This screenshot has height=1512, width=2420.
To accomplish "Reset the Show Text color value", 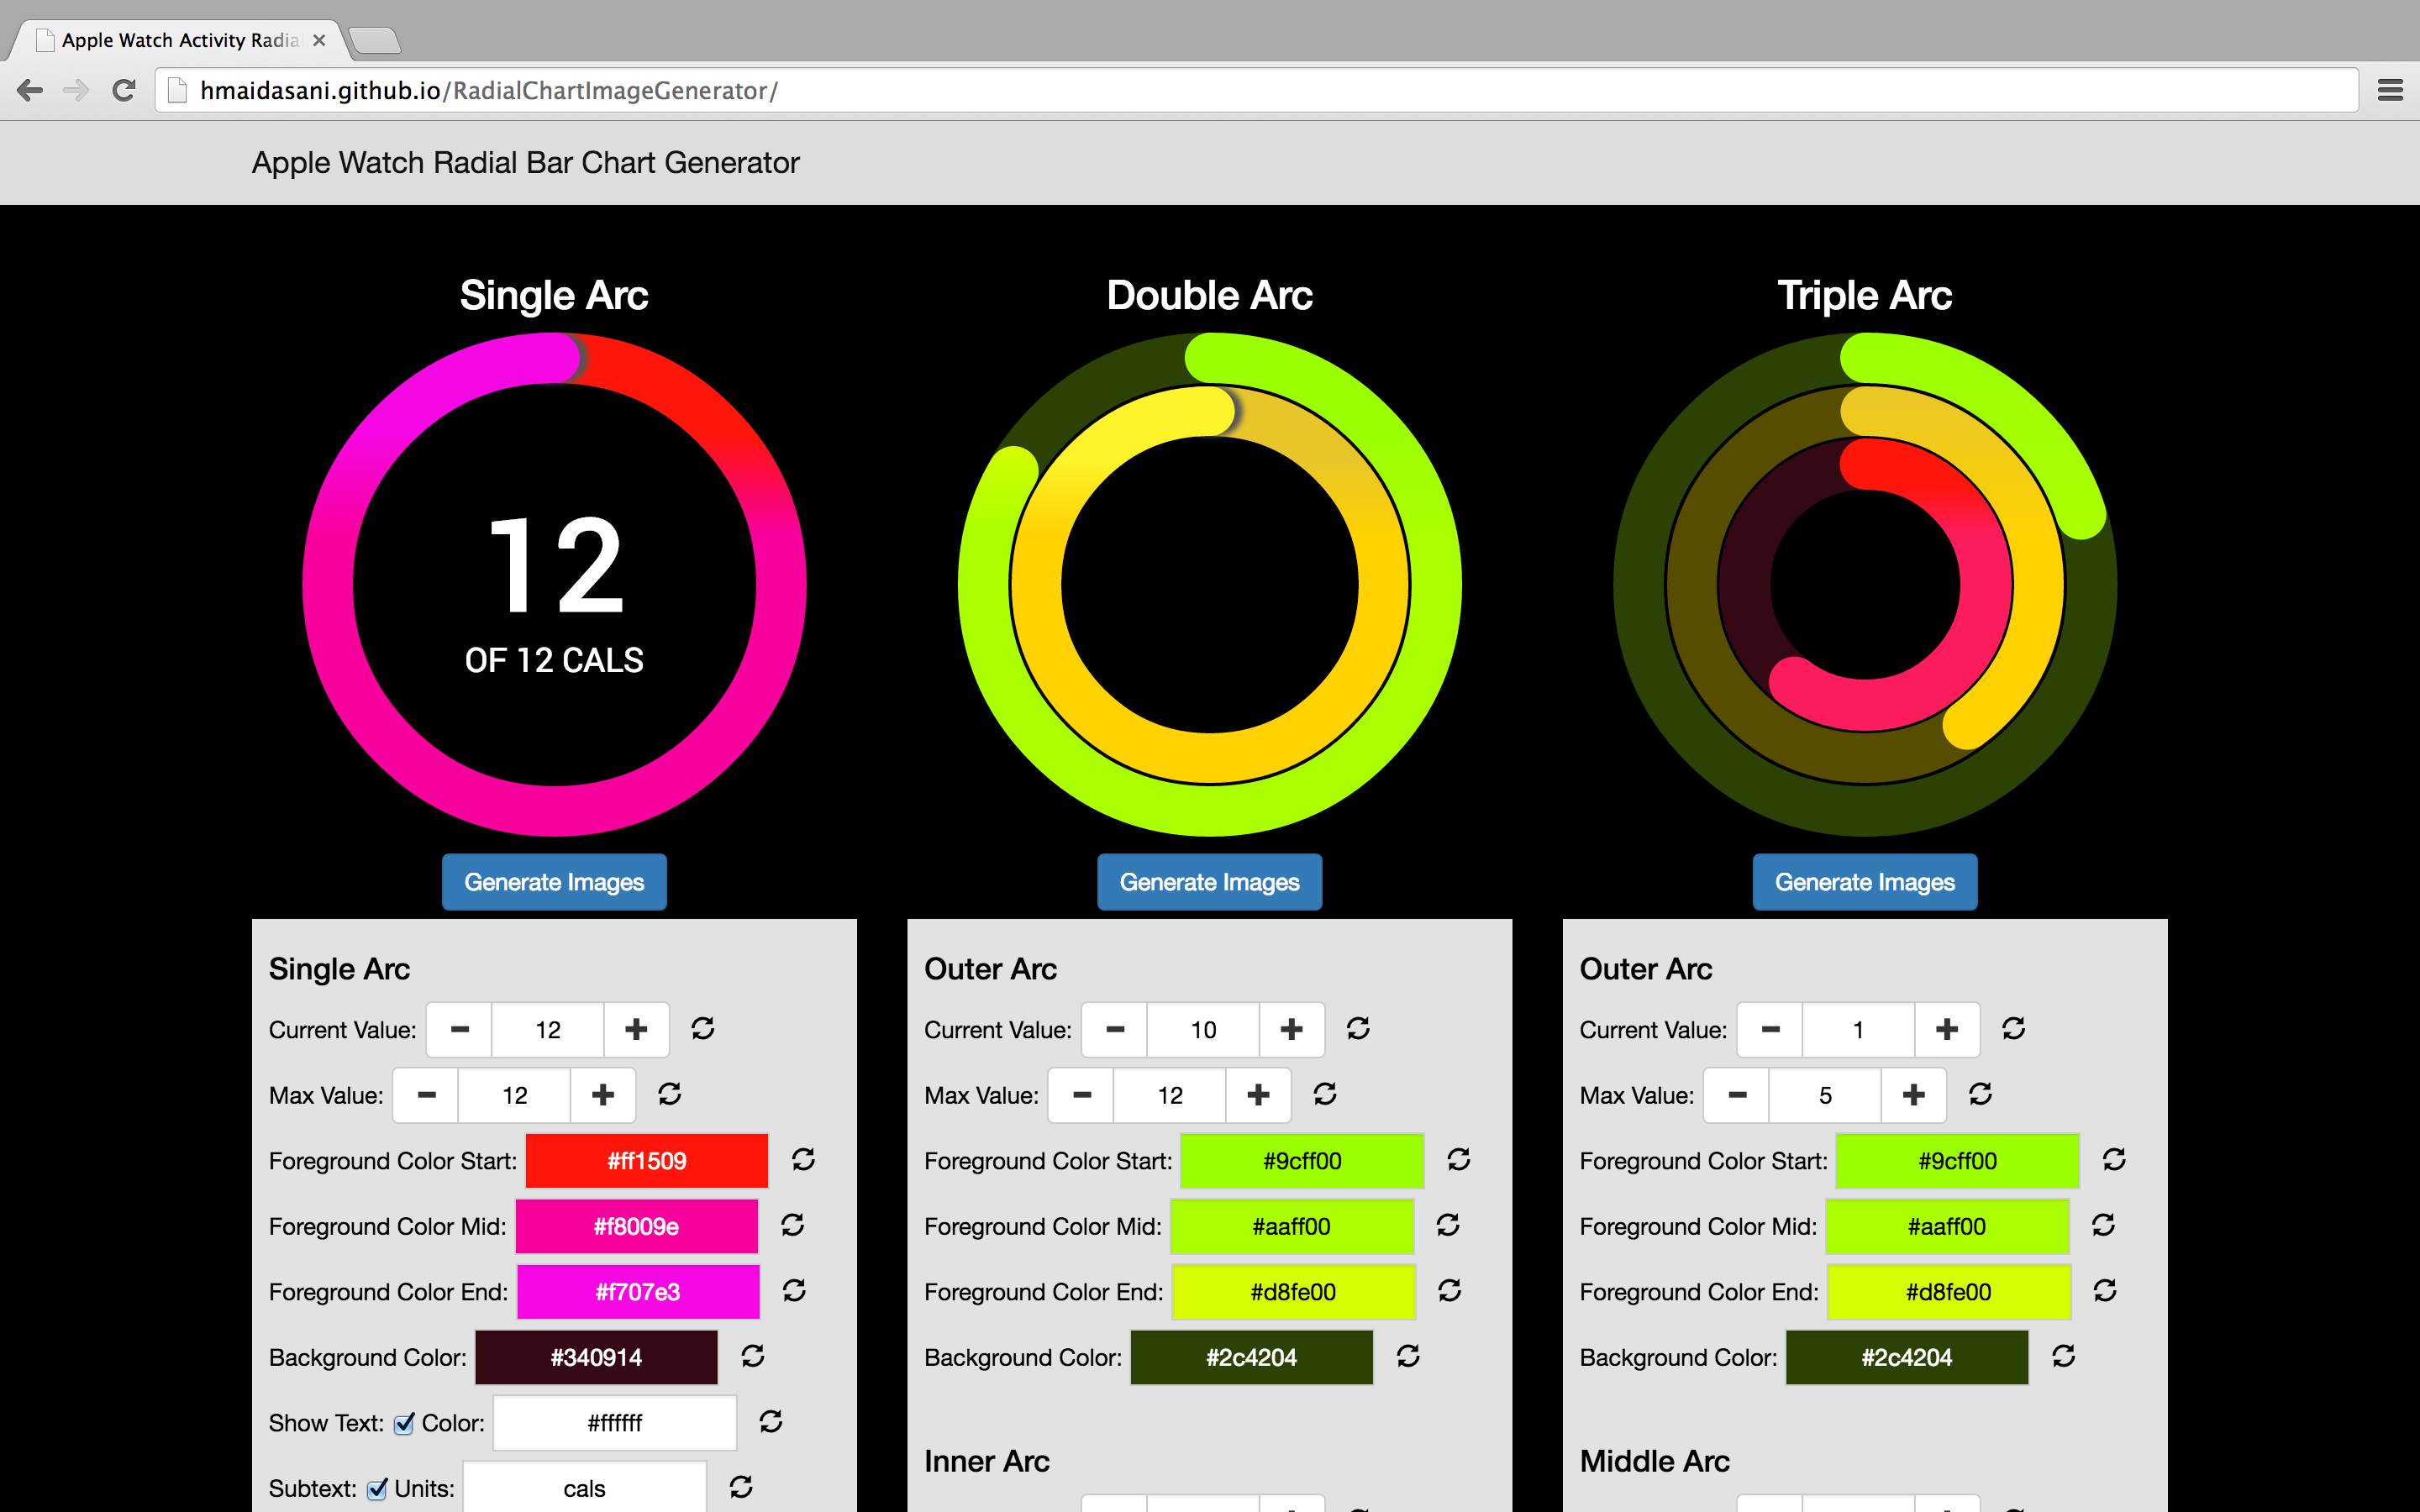I will click(770, 1421).
